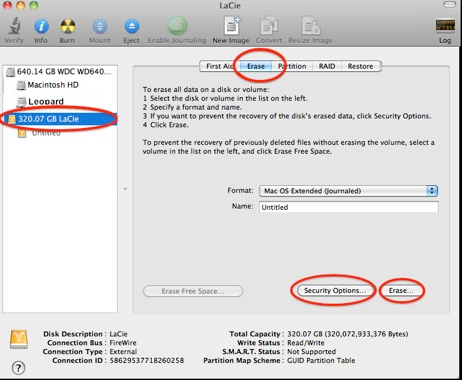Switch to the Erase tab

(x=256, y=66)
